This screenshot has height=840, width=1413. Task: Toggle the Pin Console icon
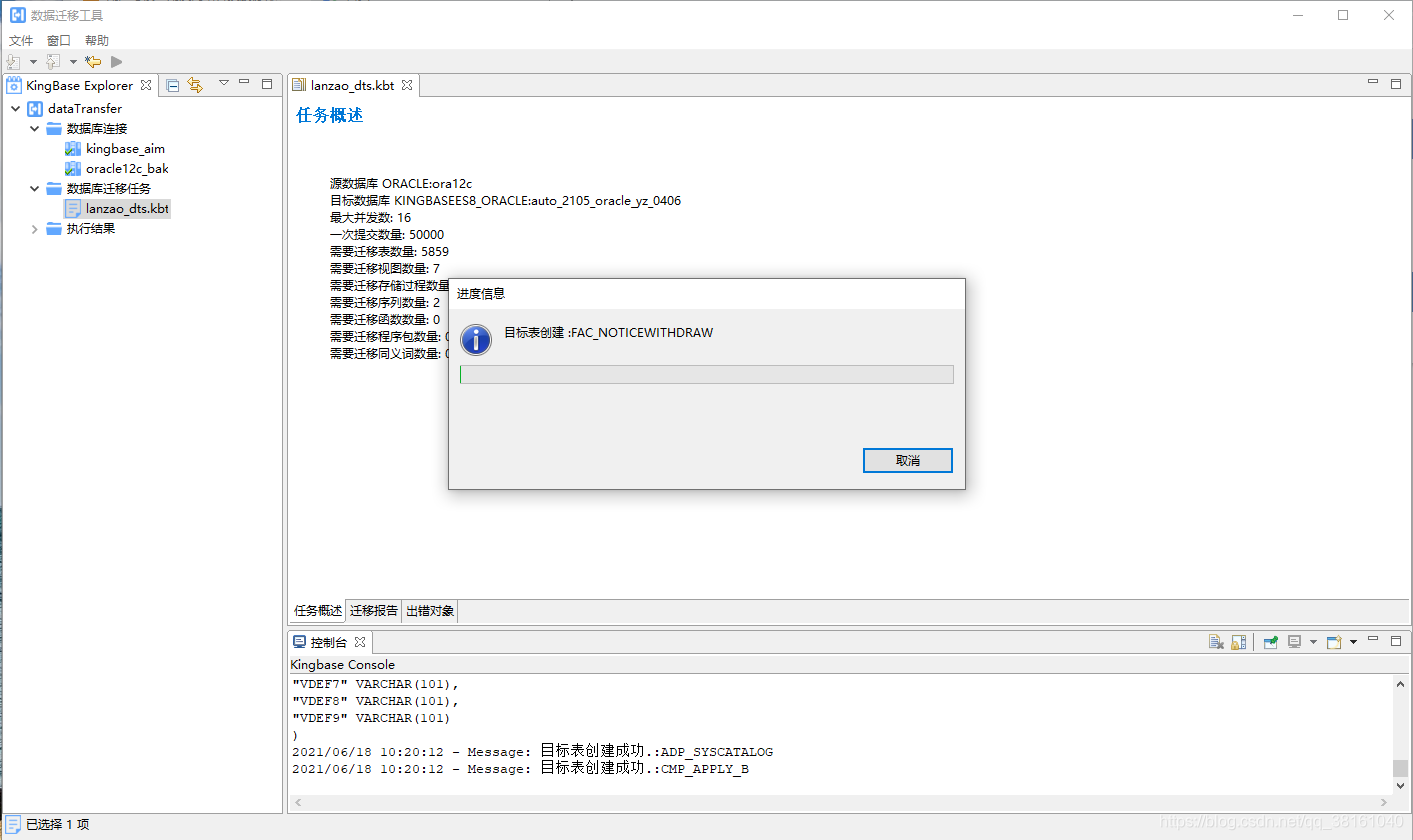coord(1271,642)
